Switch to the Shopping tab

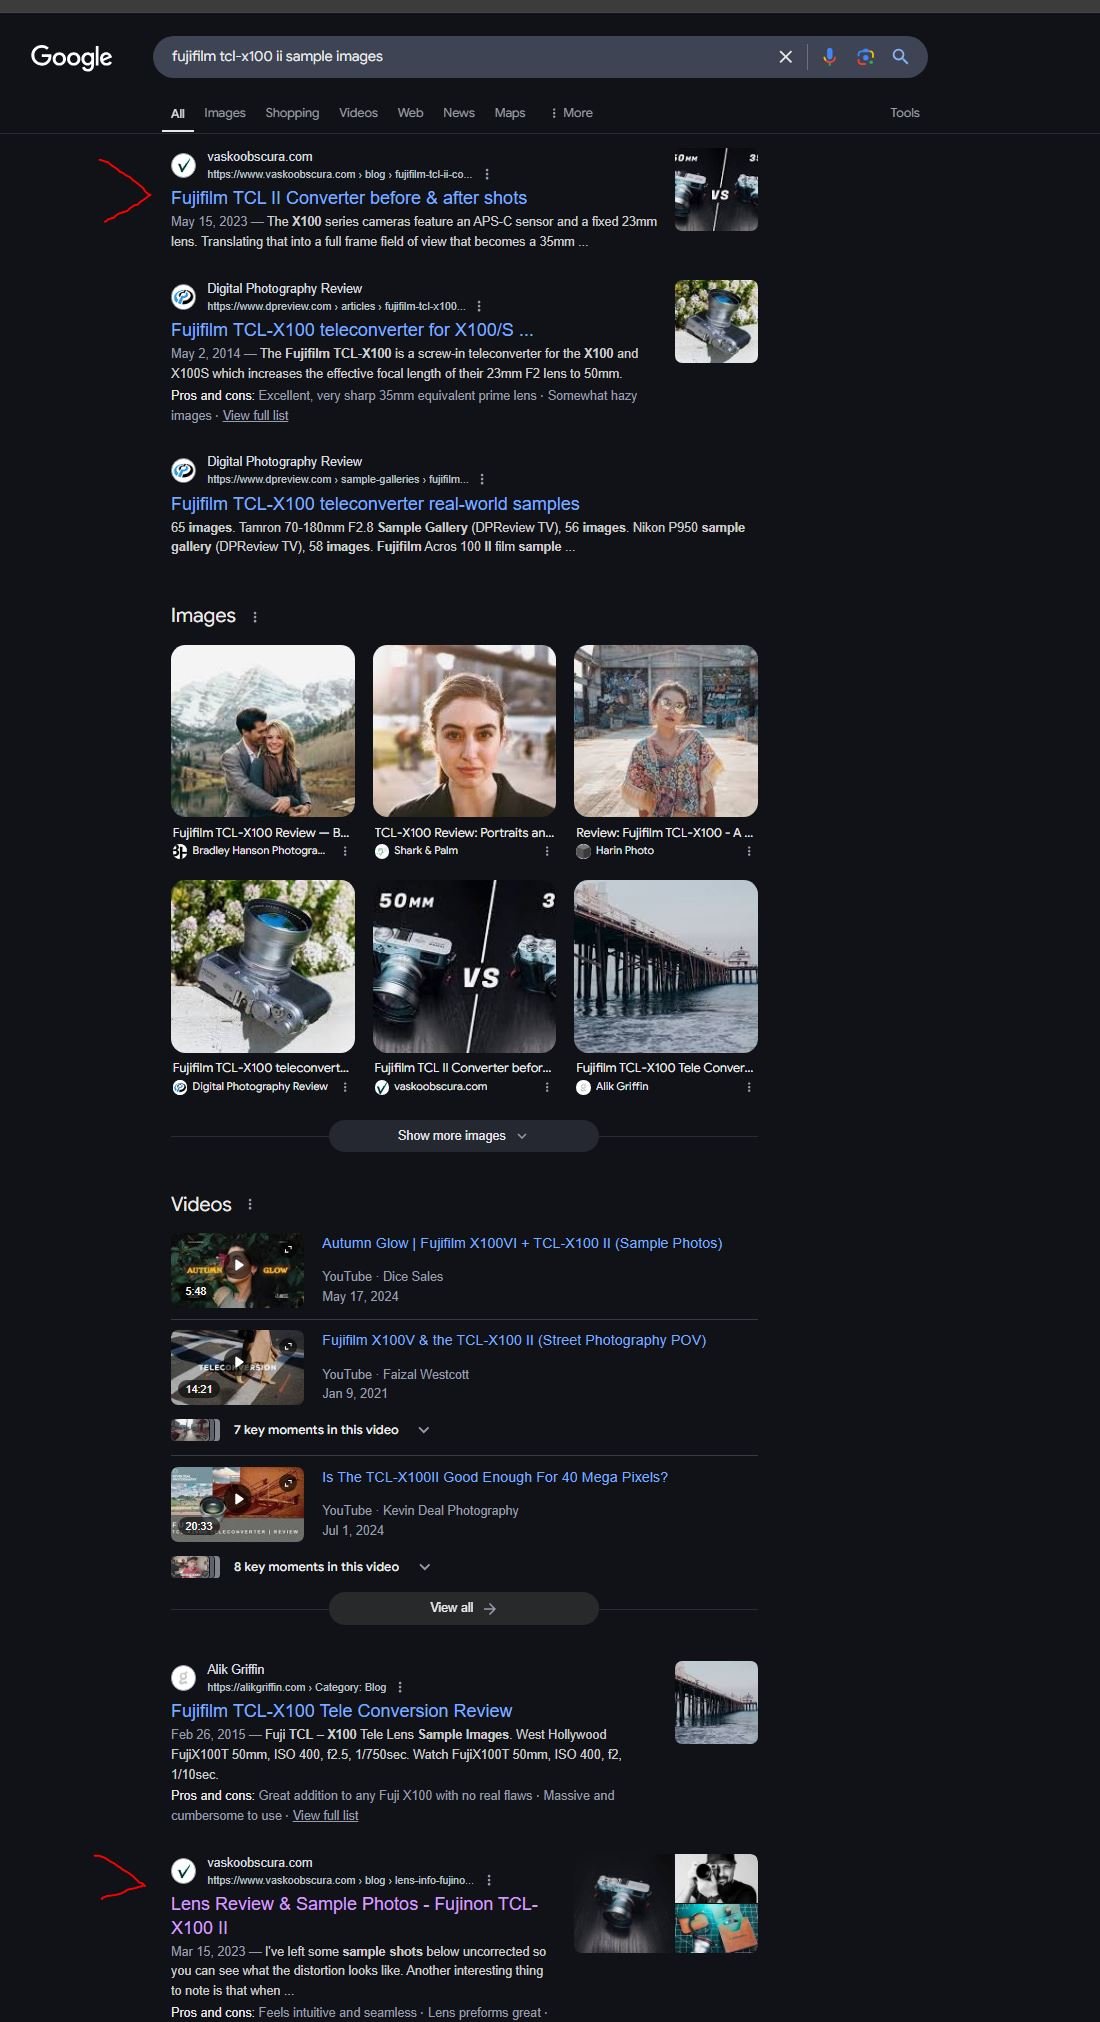click(292, 113)
